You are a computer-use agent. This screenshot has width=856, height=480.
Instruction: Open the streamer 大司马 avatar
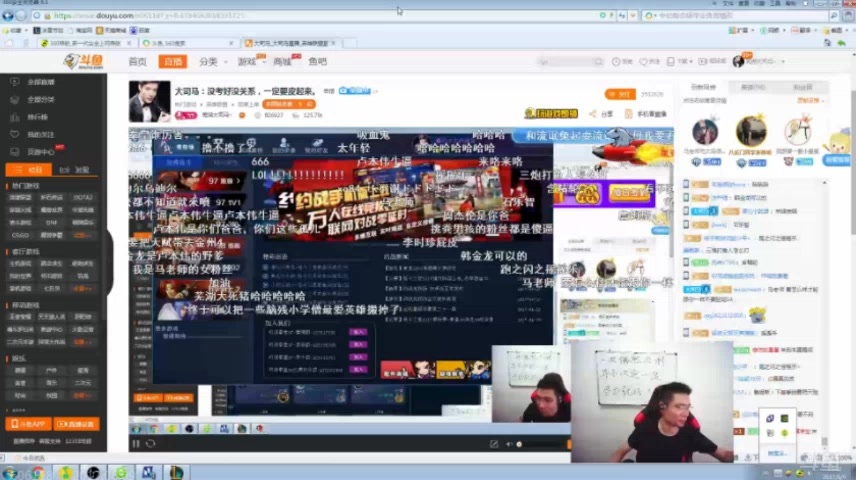[x=150, y=101]
